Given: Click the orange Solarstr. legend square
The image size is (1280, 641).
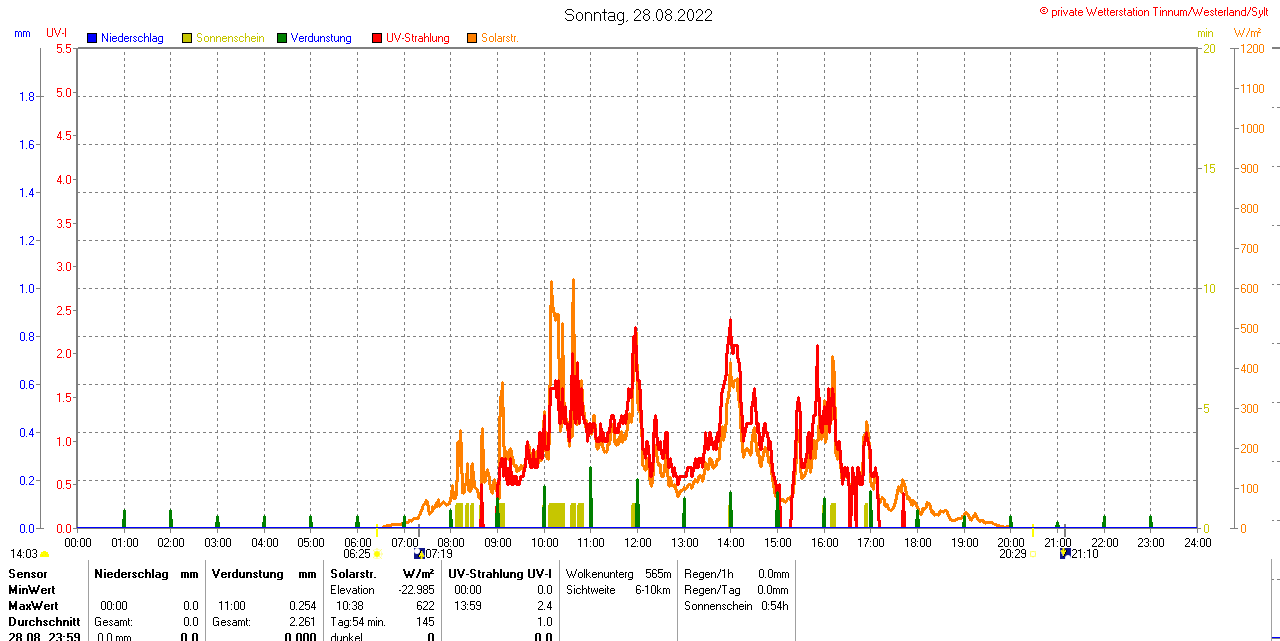Looking at the screenshot, I should coord(472,38).
